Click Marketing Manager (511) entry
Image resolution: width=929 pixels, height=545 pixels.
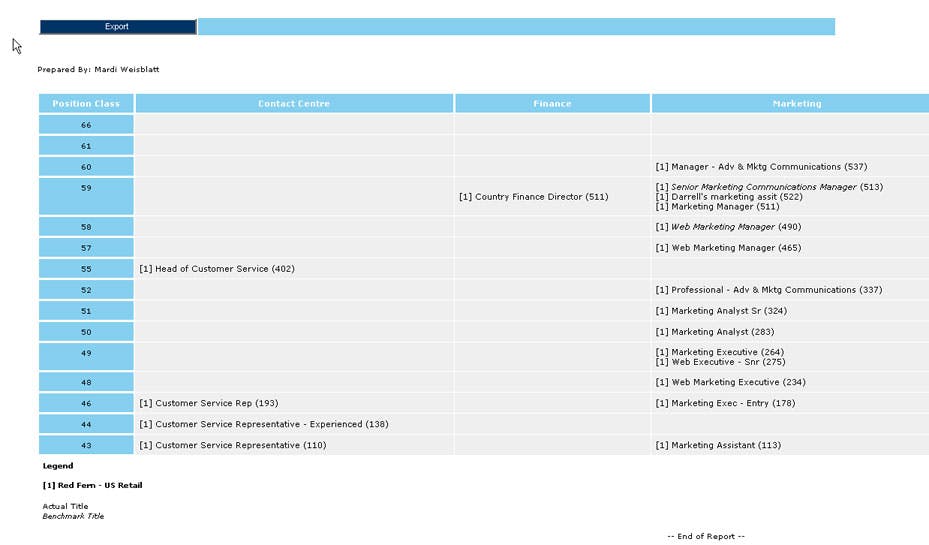point(717,207)
